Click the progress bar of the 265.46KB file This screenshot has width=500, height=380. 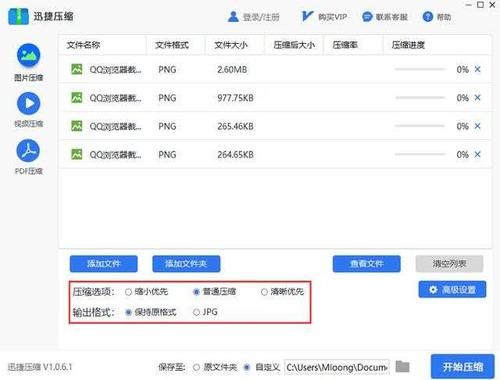[x=420, y=126]
